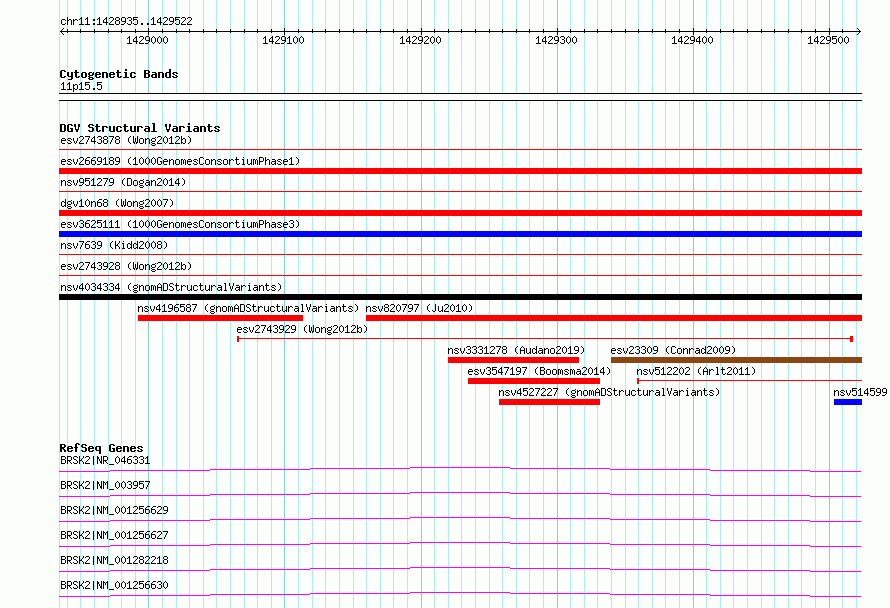
Task: Click the 1429400 ruler position
Action: 692,40
